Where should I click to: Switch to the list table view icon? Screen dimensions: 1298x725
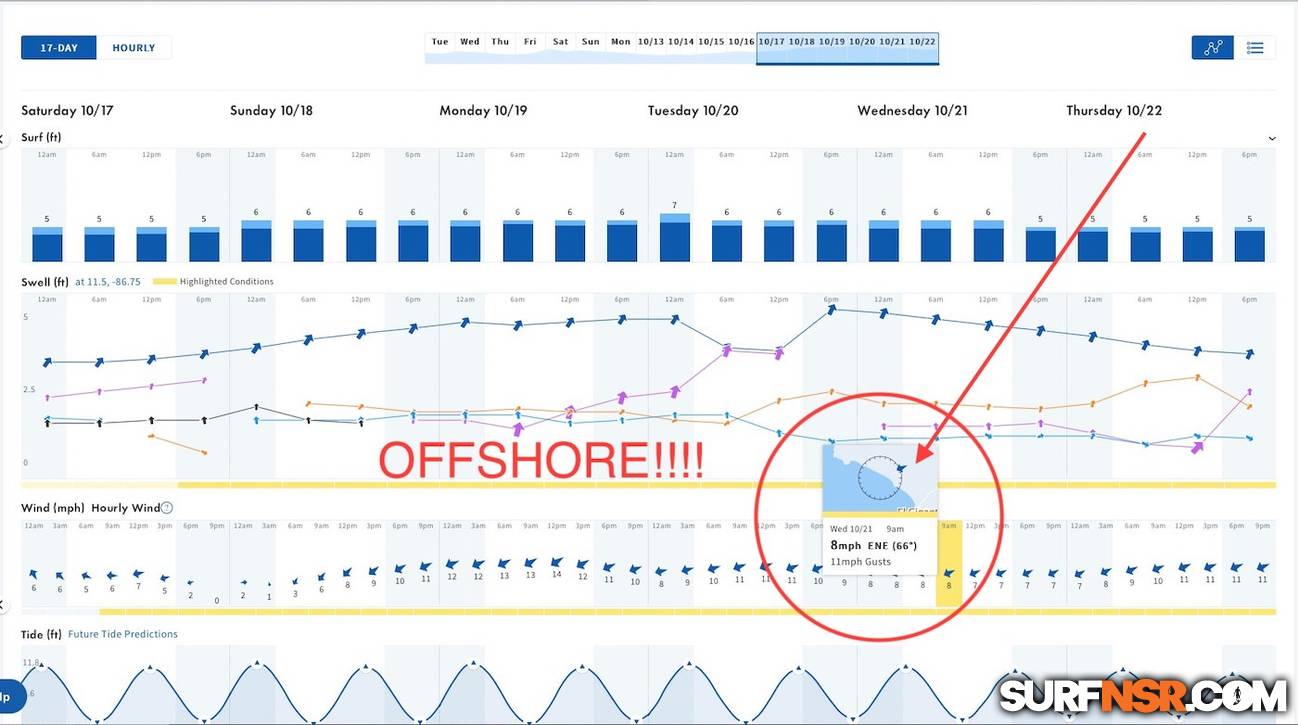(x=1255, y=47)
